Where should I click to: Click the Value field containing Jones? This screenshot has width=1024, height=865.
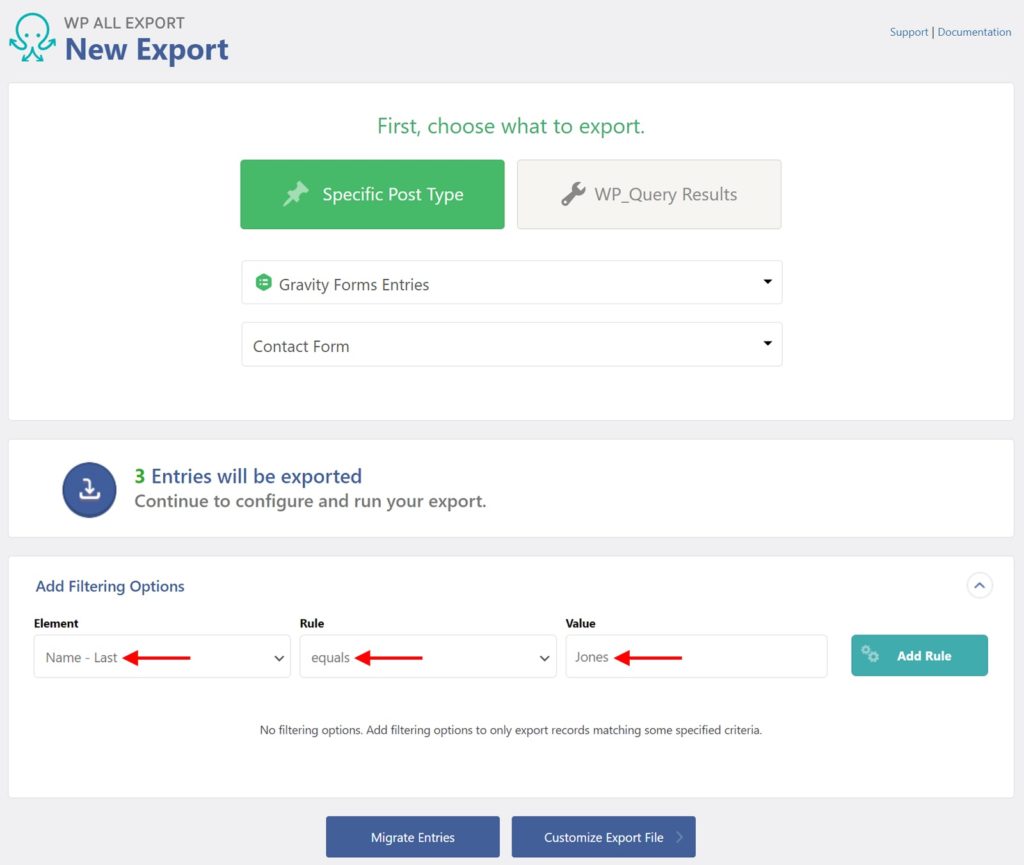[696, 656]
